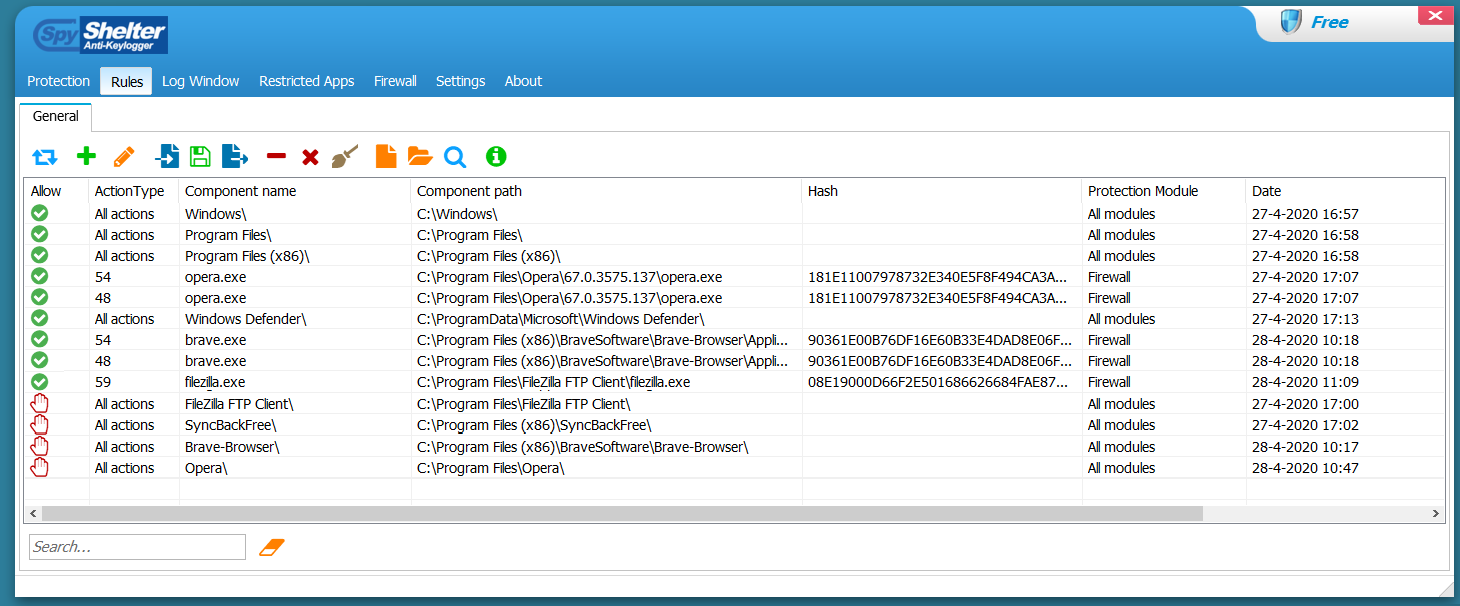Screen dimensions: 1460x606
Task: Click date 27-4-2020 16:57
Action: click(x=1305, y=214)
